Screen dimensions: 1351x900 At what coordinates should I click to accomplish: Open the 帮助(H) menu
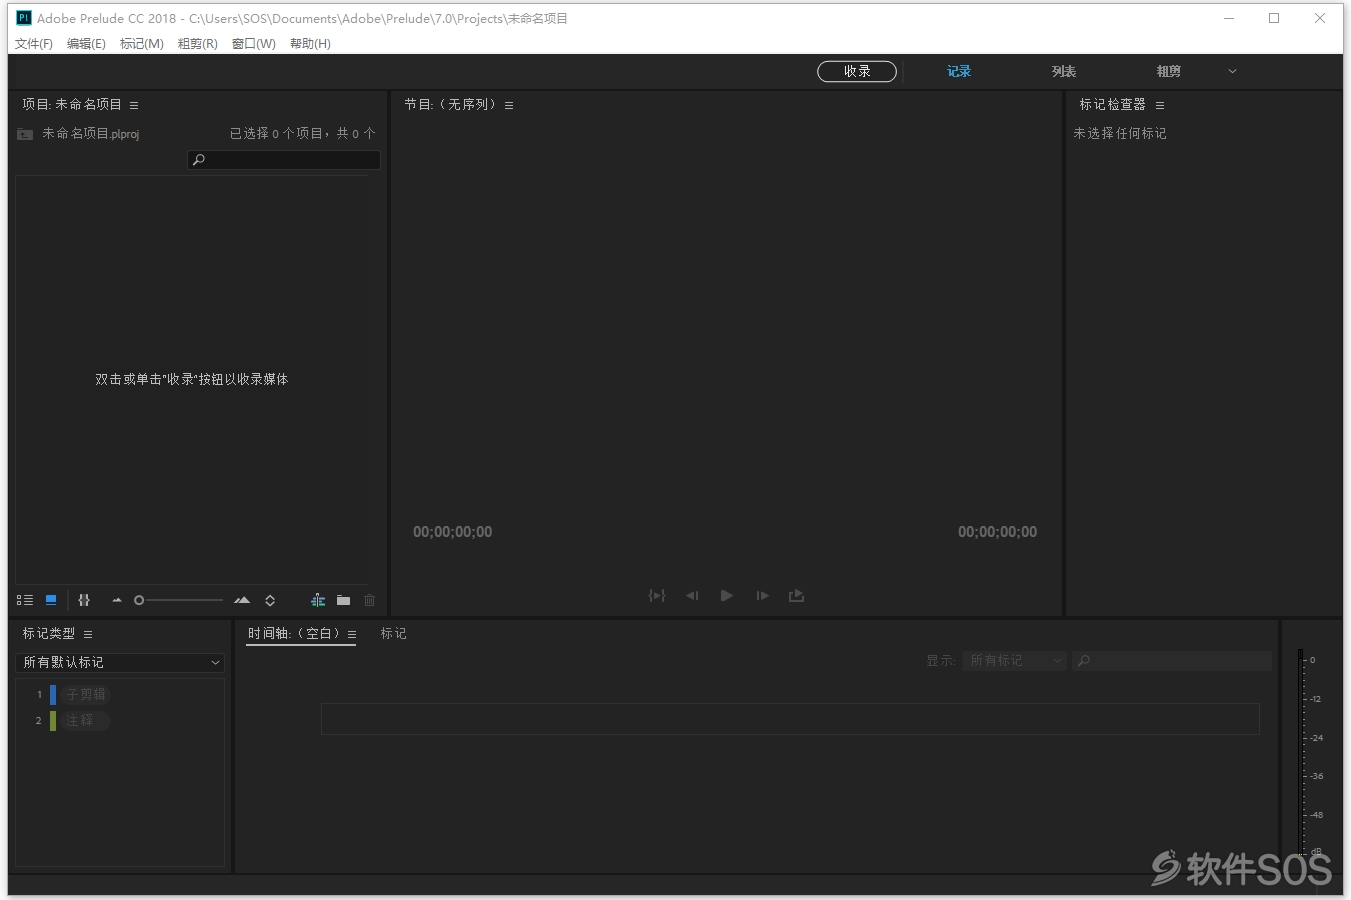tap(310, 44)
